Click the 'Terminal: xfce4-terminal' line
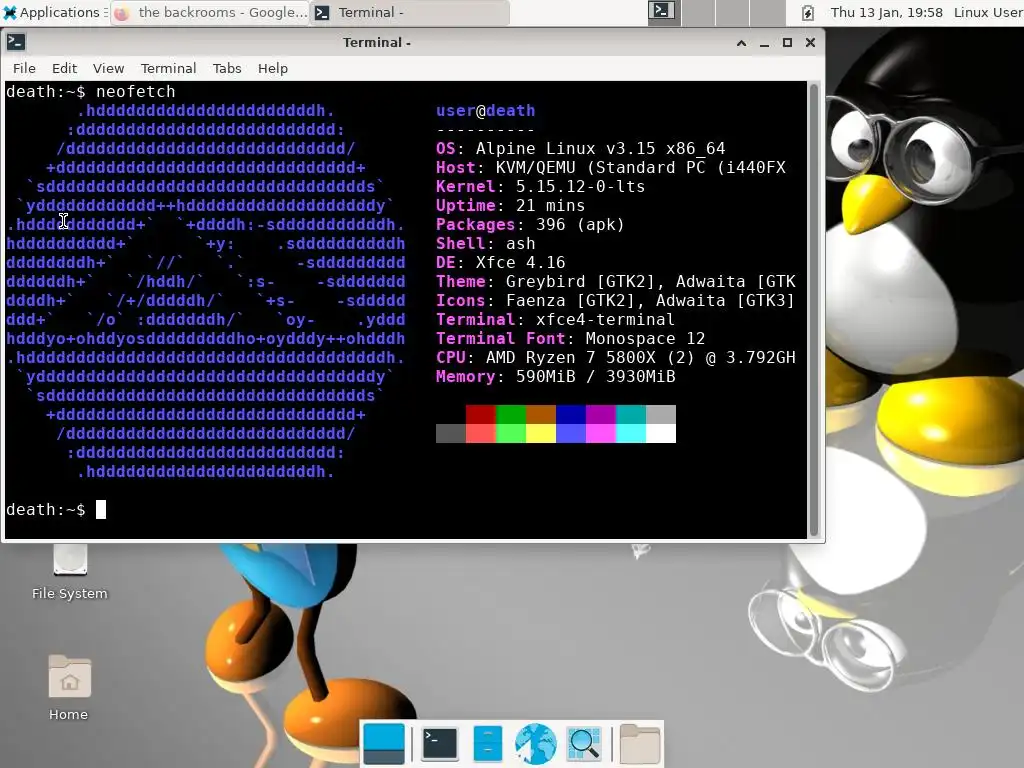Viewport: 1024px width, 768px height. coord(555,319)
